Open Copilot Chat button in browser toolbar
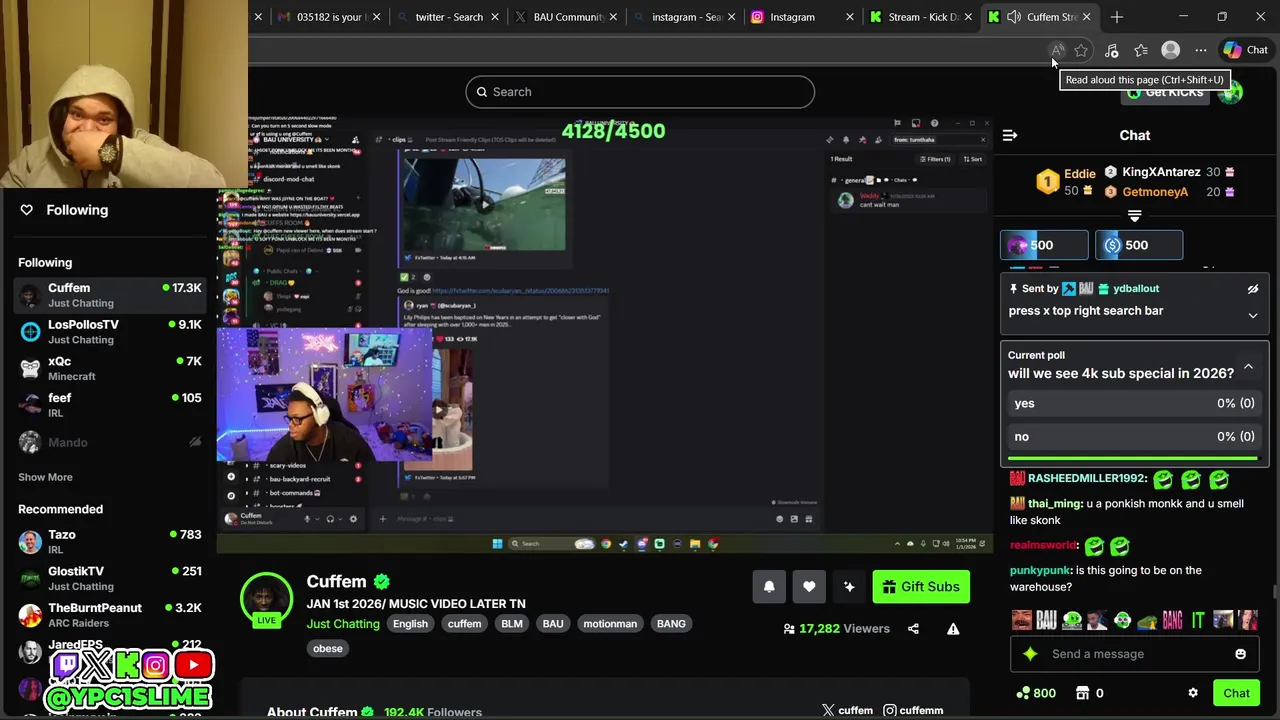Screen dimensions: 1280x720 [x=1246, y=50]
